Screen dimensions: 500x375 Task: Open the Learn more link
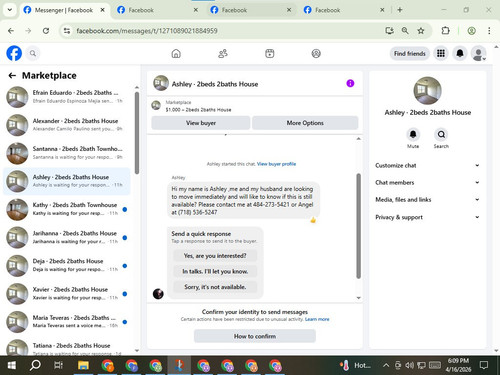pos(317,319)
